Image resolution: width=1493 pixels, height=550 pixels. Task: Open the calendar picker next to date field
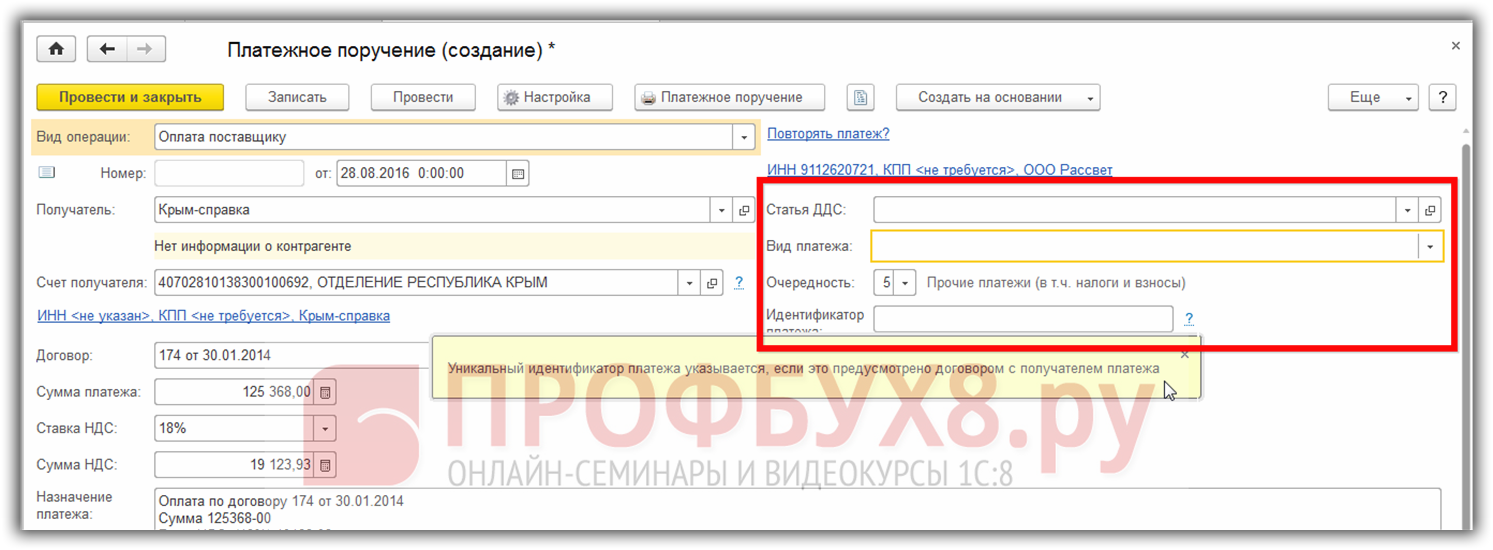(x=518, y=173)
